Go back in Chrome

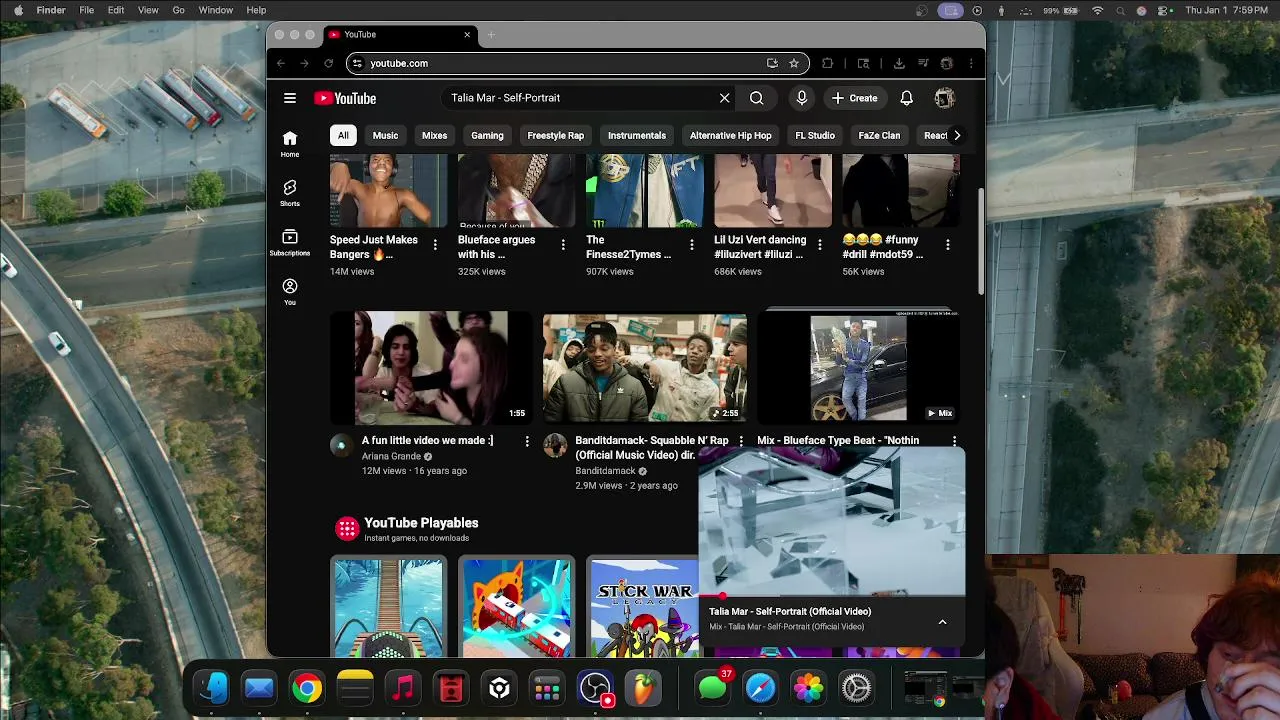click(281, 63)
